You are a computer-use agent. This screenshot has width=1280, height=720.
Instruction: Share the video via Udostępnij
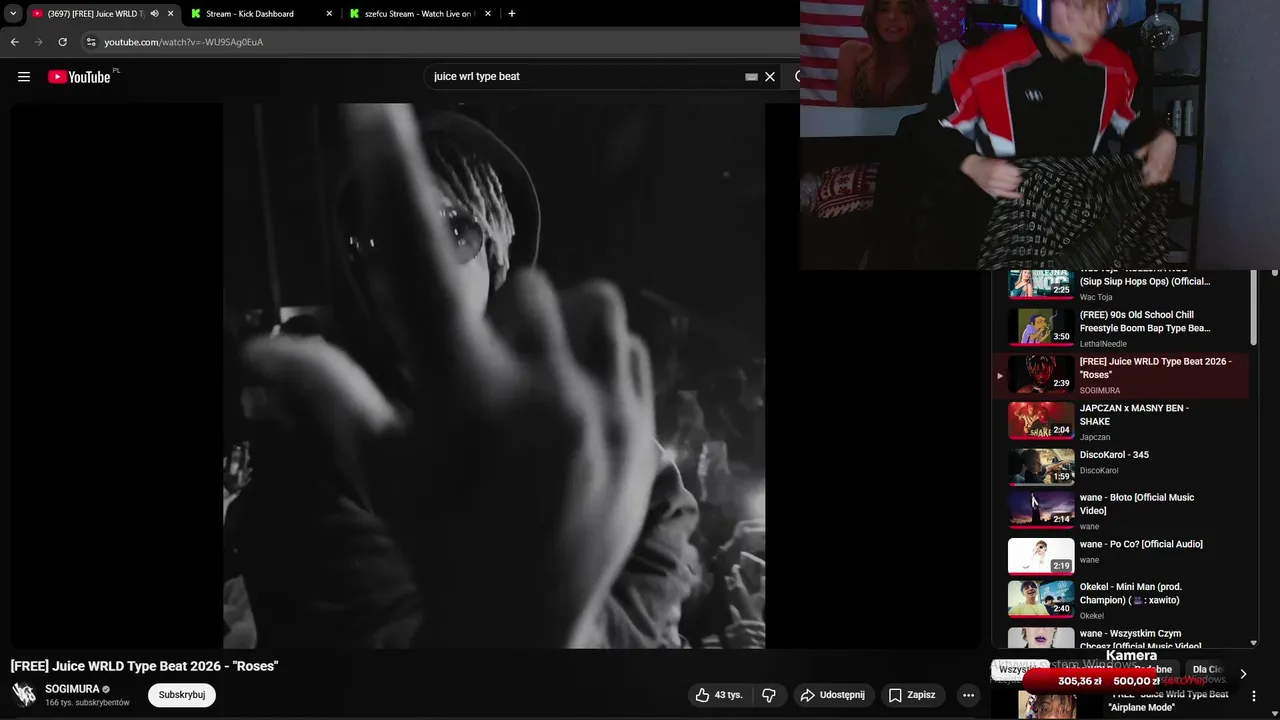tap(834, 695)
